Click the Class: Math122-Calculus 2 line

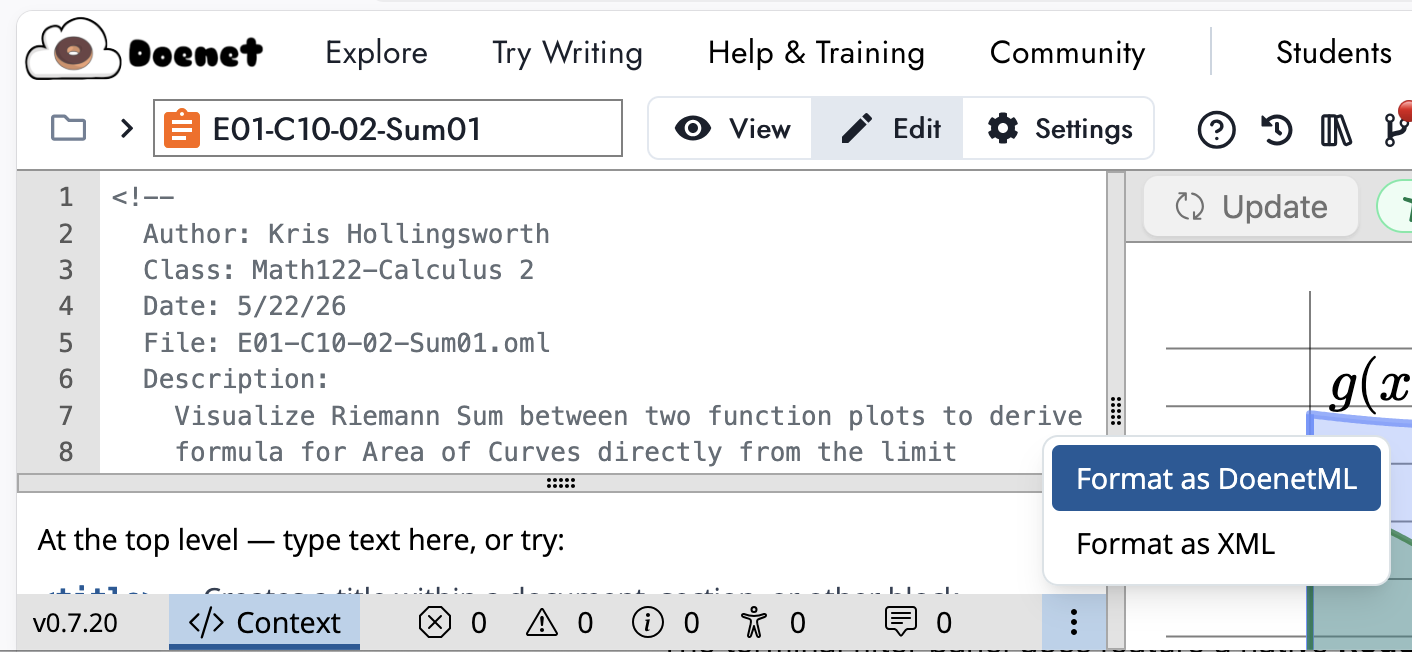tap(338, 270)
